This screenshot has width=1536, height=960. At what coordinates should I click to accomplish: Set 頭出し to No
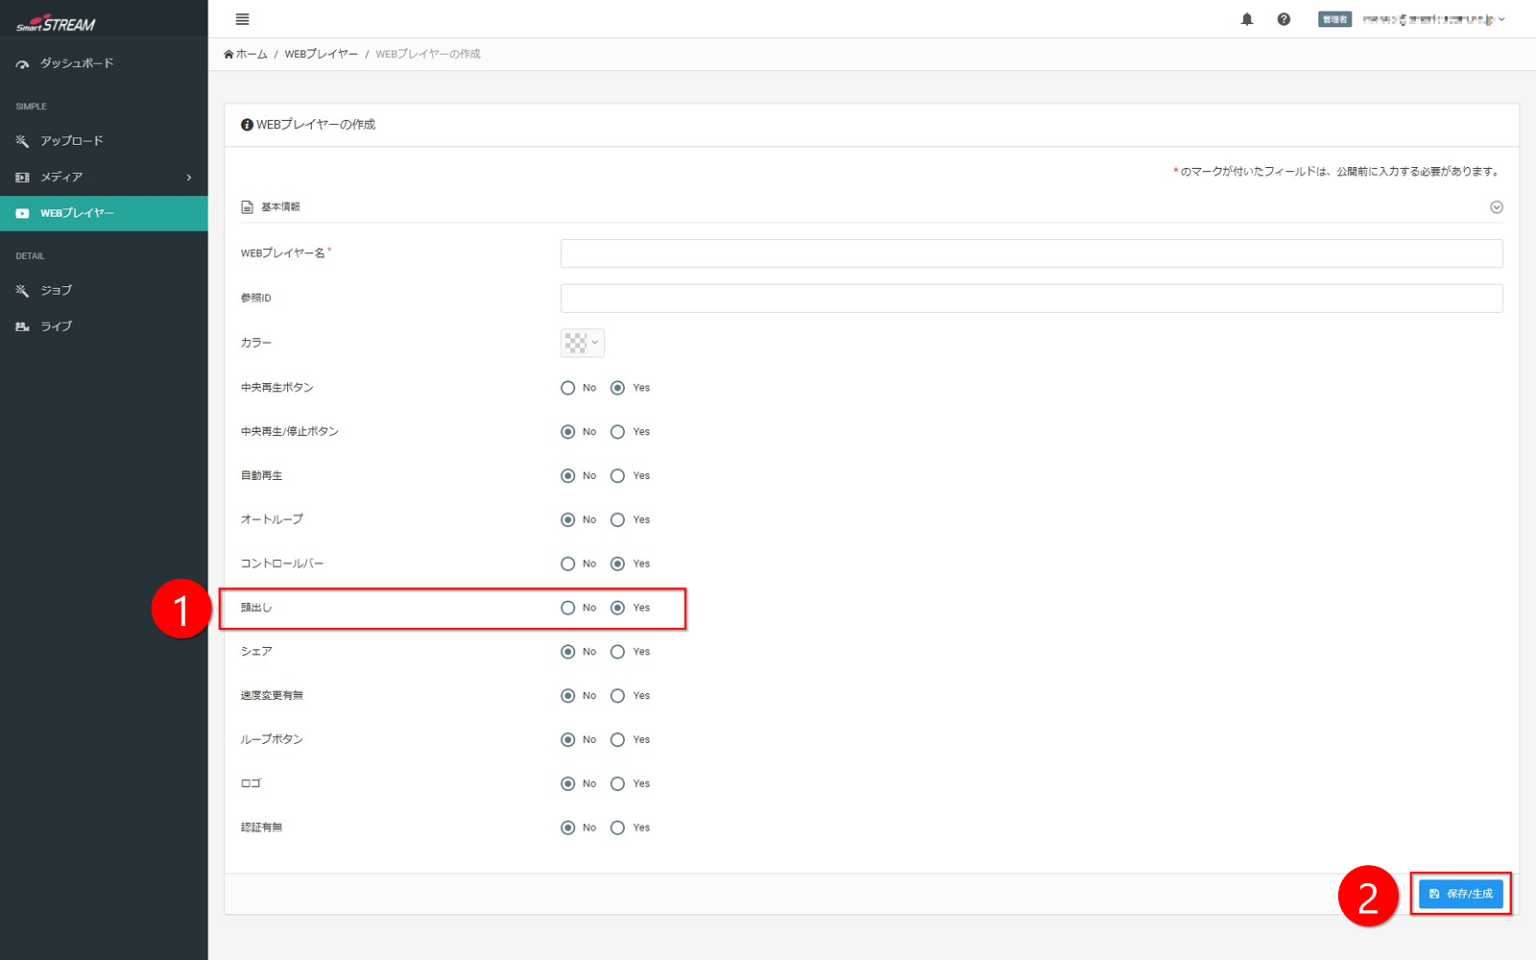pos(568,608)
